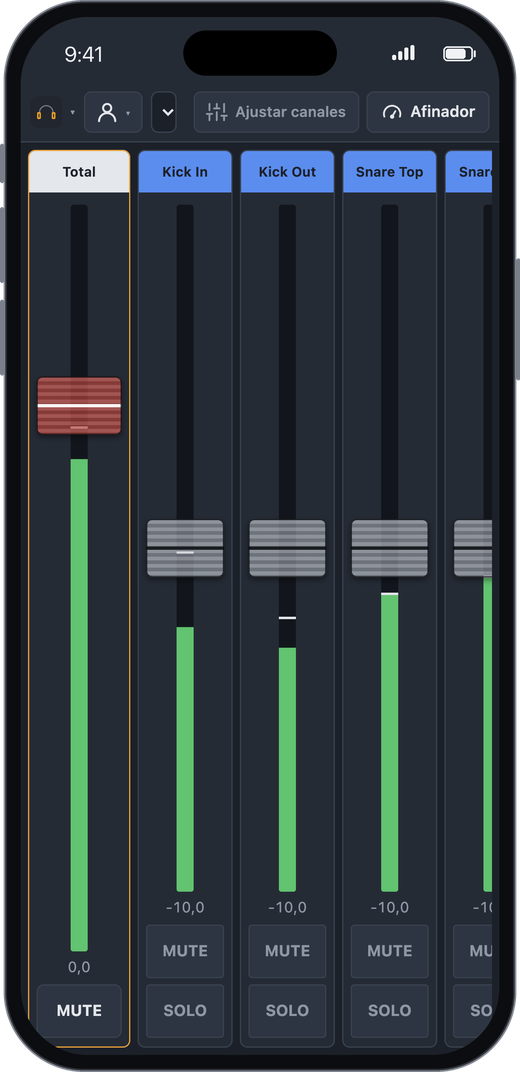Open the Afinador tuner button

coord(428,112)
